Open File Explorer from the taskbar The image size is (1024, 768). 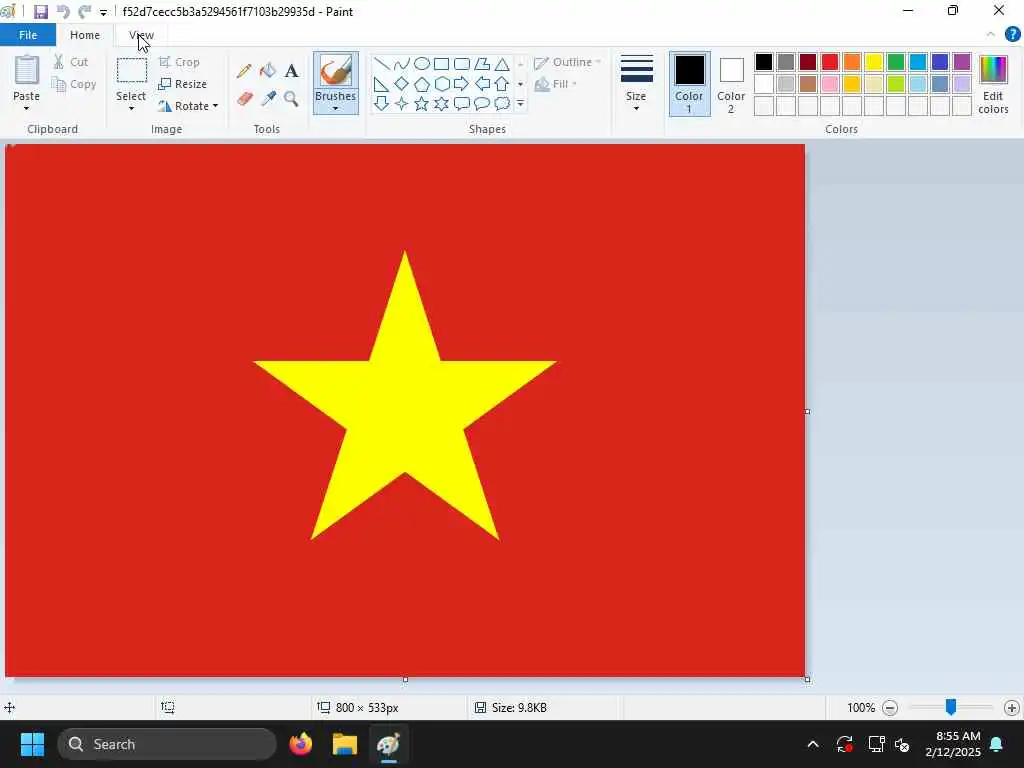(345, 744)
